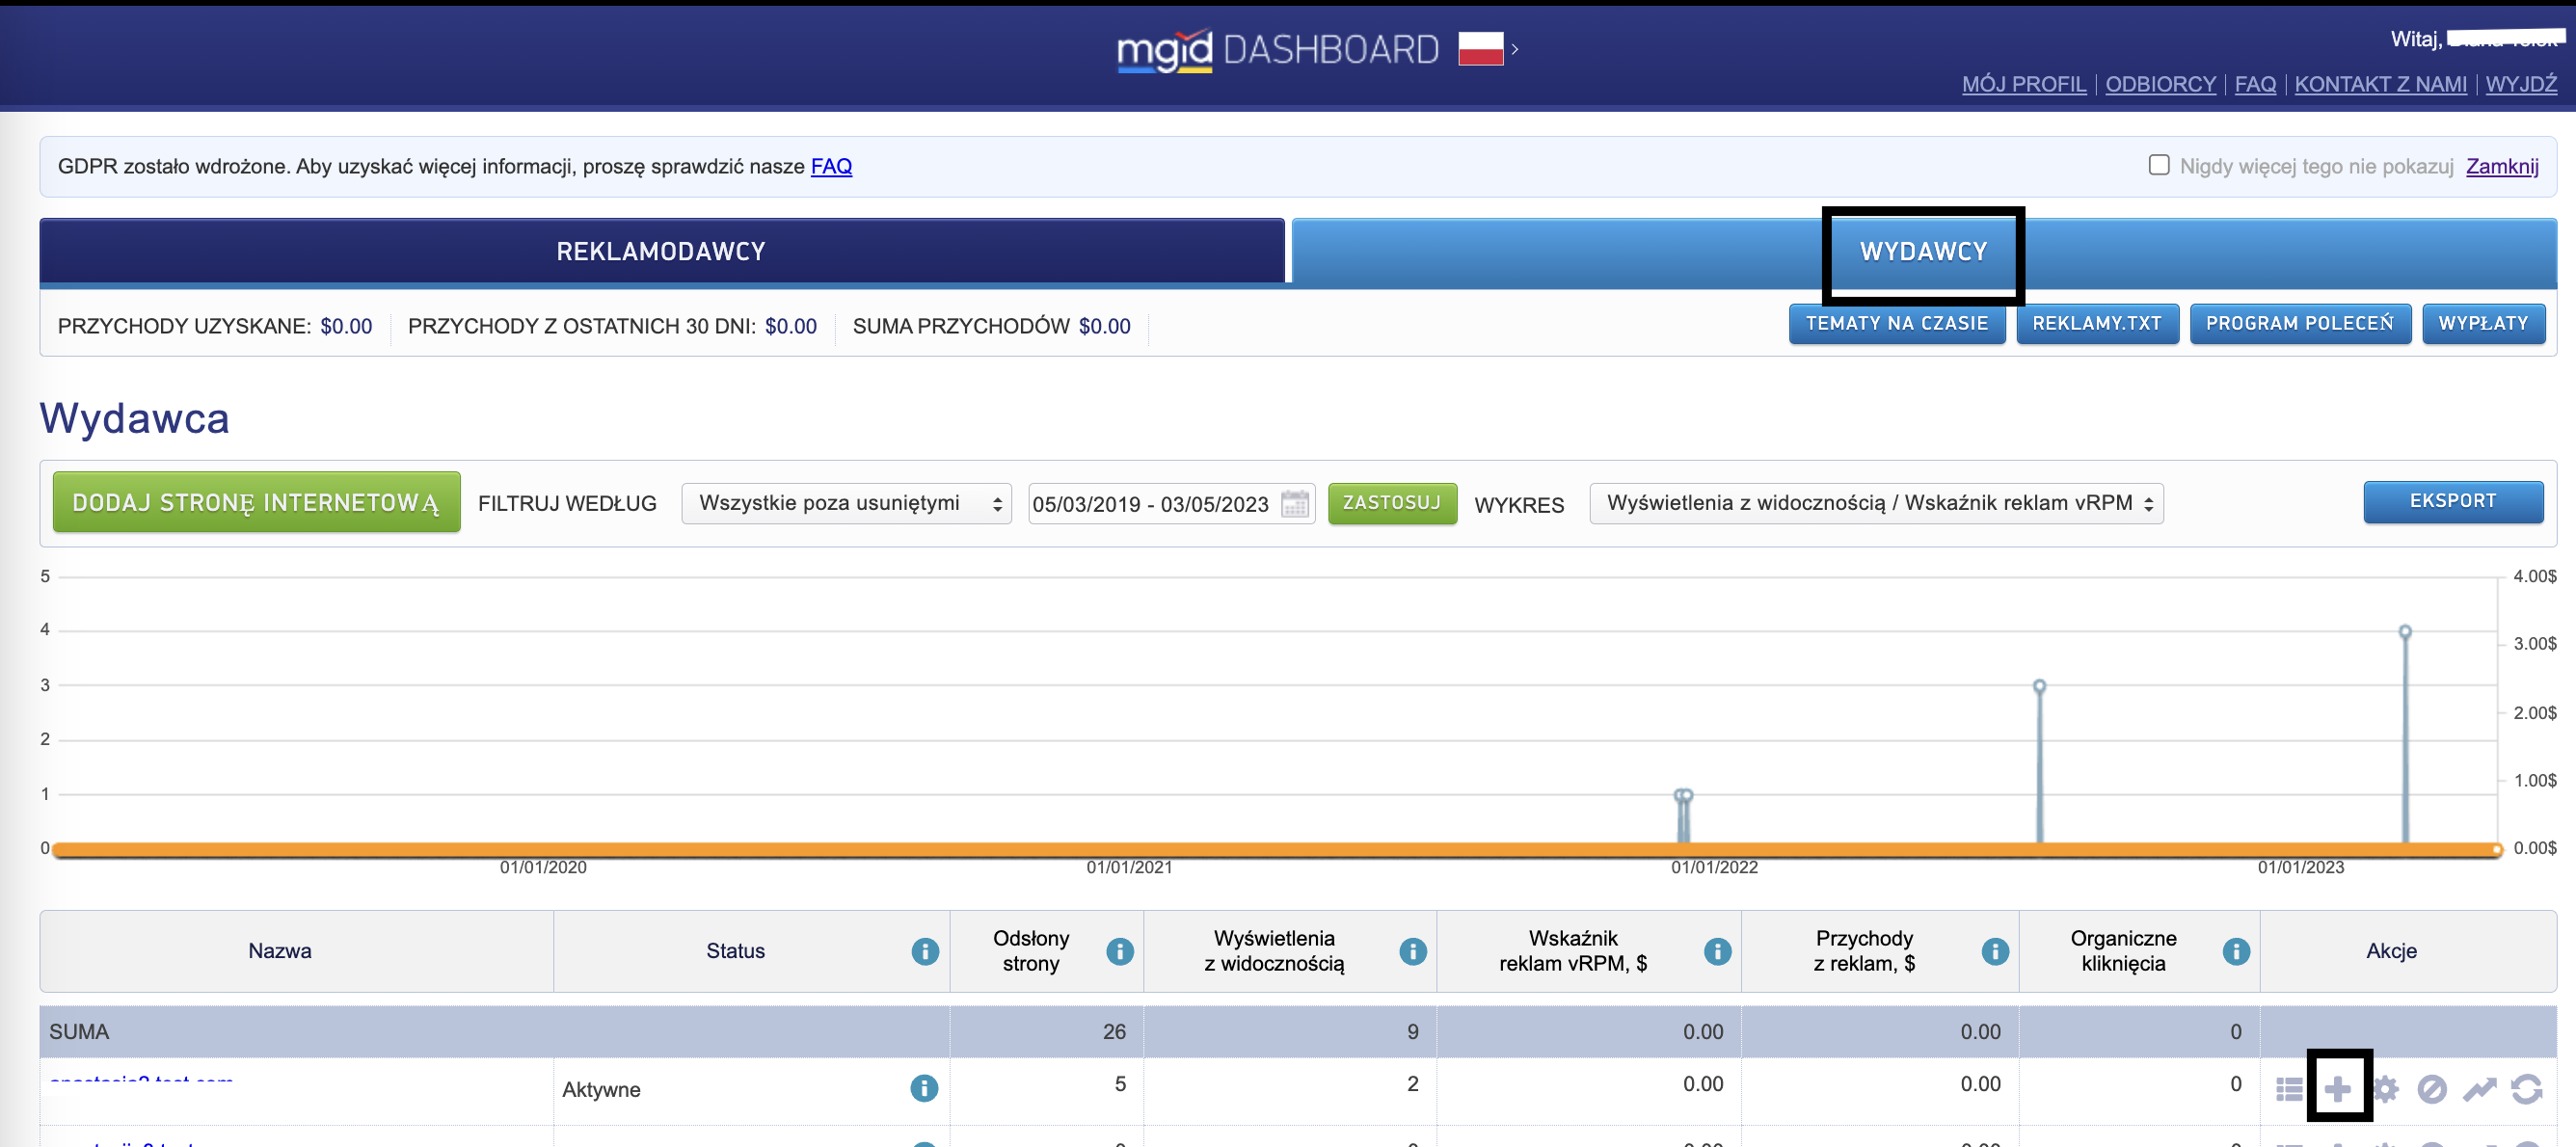This screenshot has width=2576, height=1147.
Task: Click the 2023 chart data point peak
Action: [2405, 632]
